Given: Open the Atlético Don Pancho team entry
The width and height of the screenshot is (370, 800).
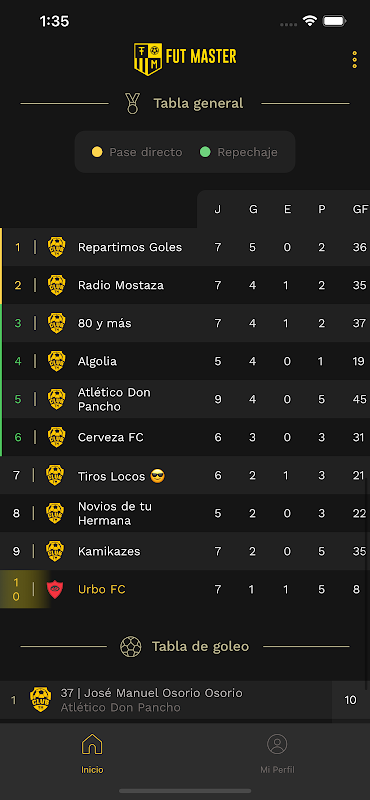Looking at the screenshot, I should click(185, 399).
